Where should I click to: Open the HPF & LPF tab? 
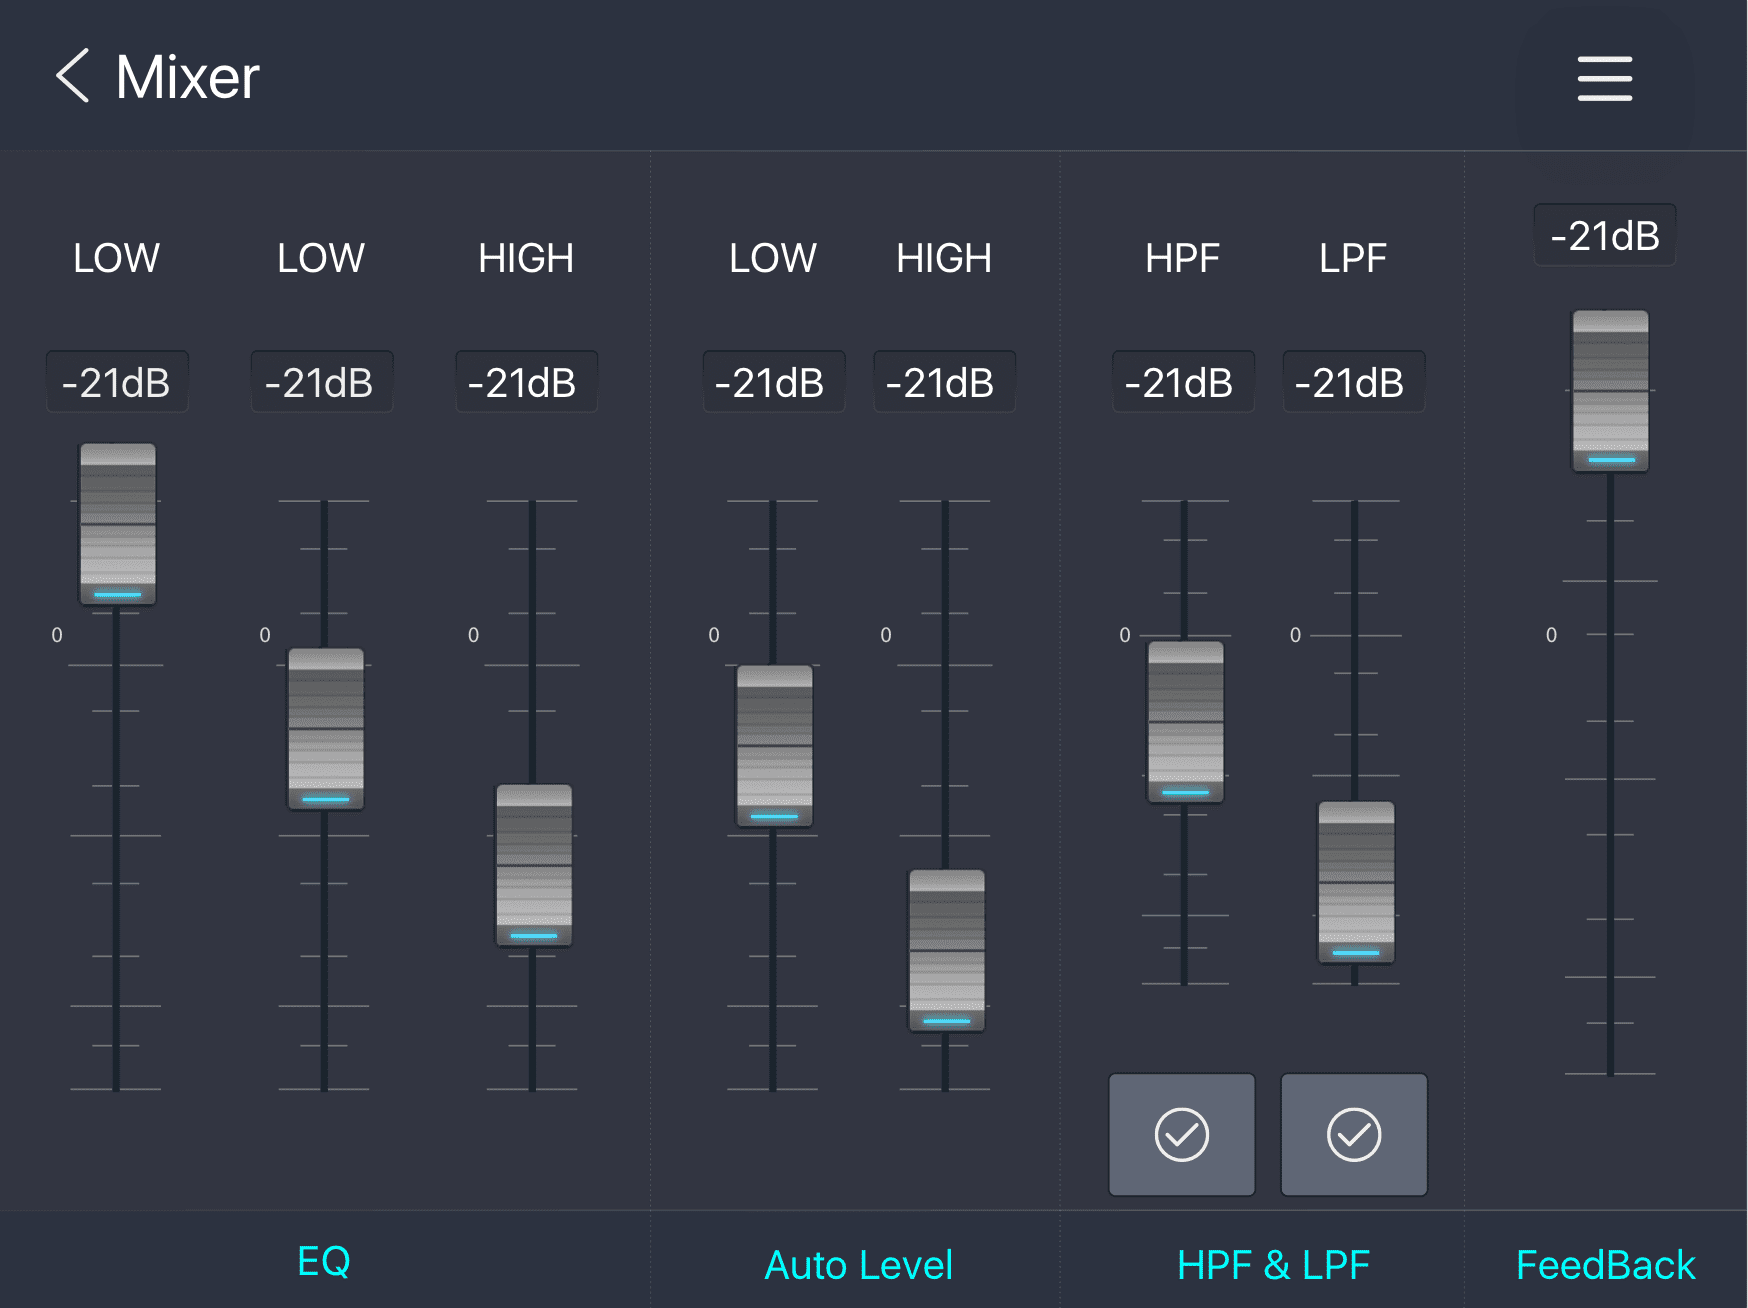(x=1272, y=1265)
